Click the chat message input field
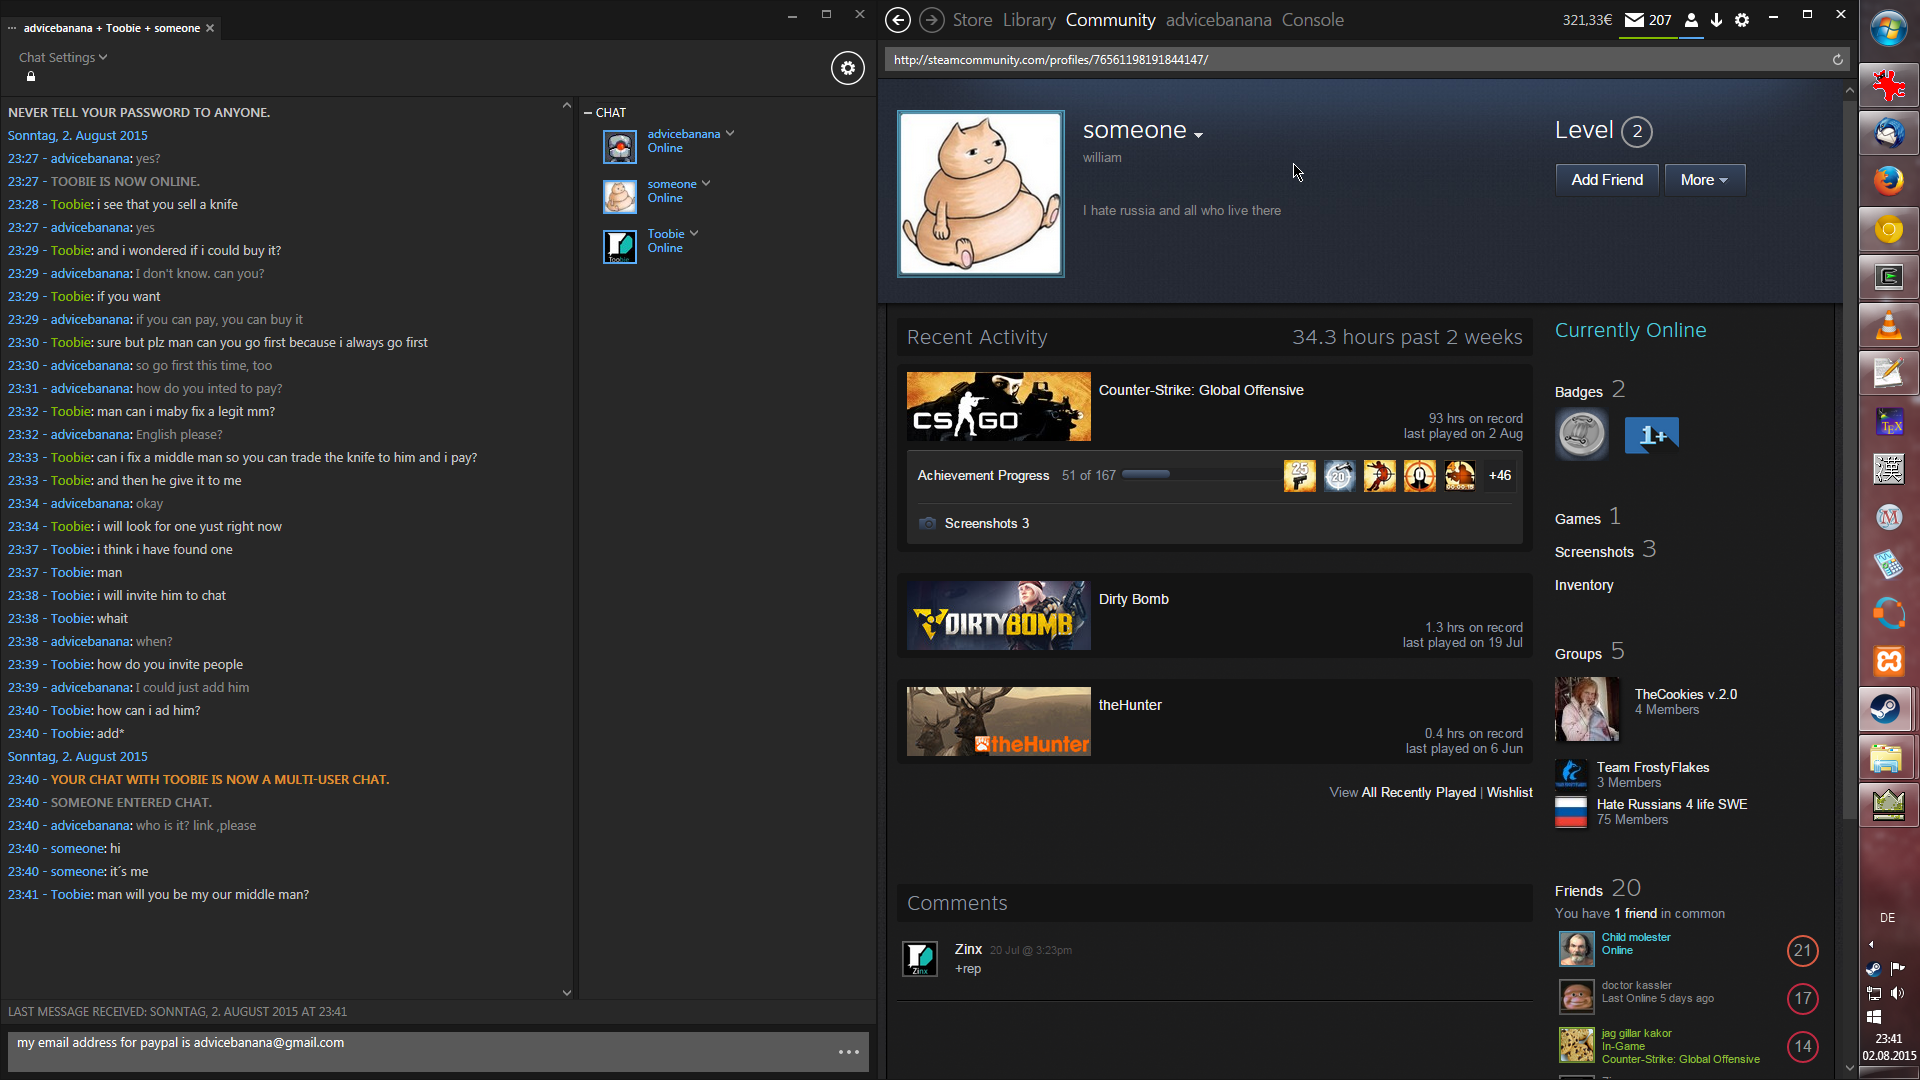 click(x=420, y=1051)
